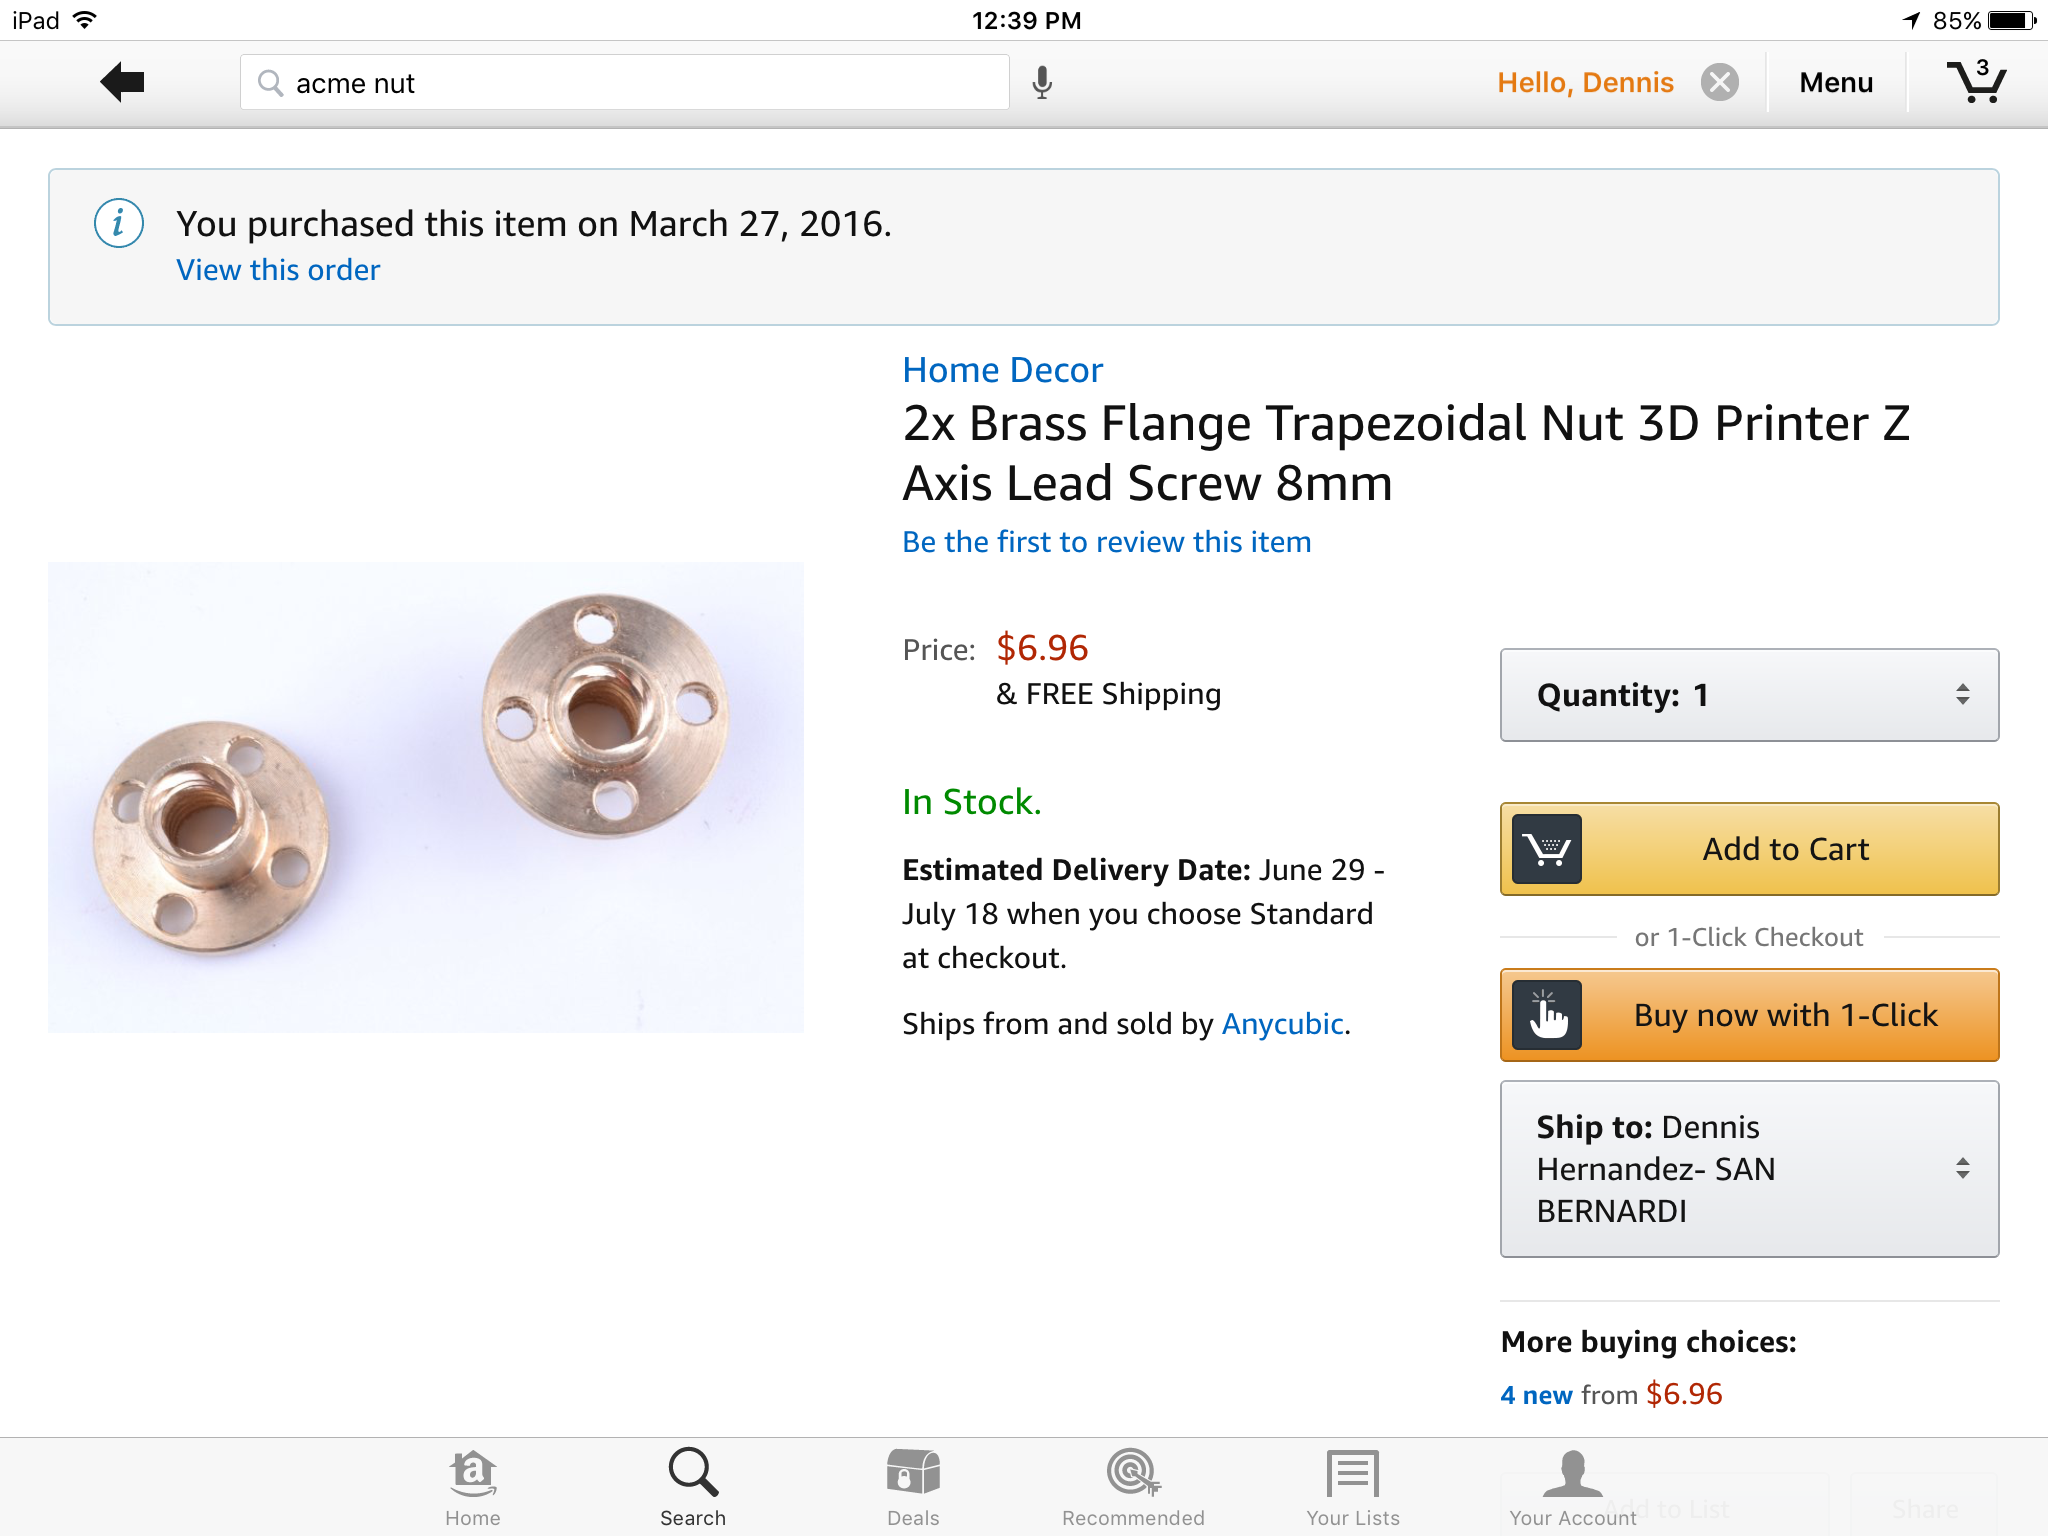Click the Add to Cart button
Viewport: 2048px width, 1536px height.
(x=1749, y=849)
